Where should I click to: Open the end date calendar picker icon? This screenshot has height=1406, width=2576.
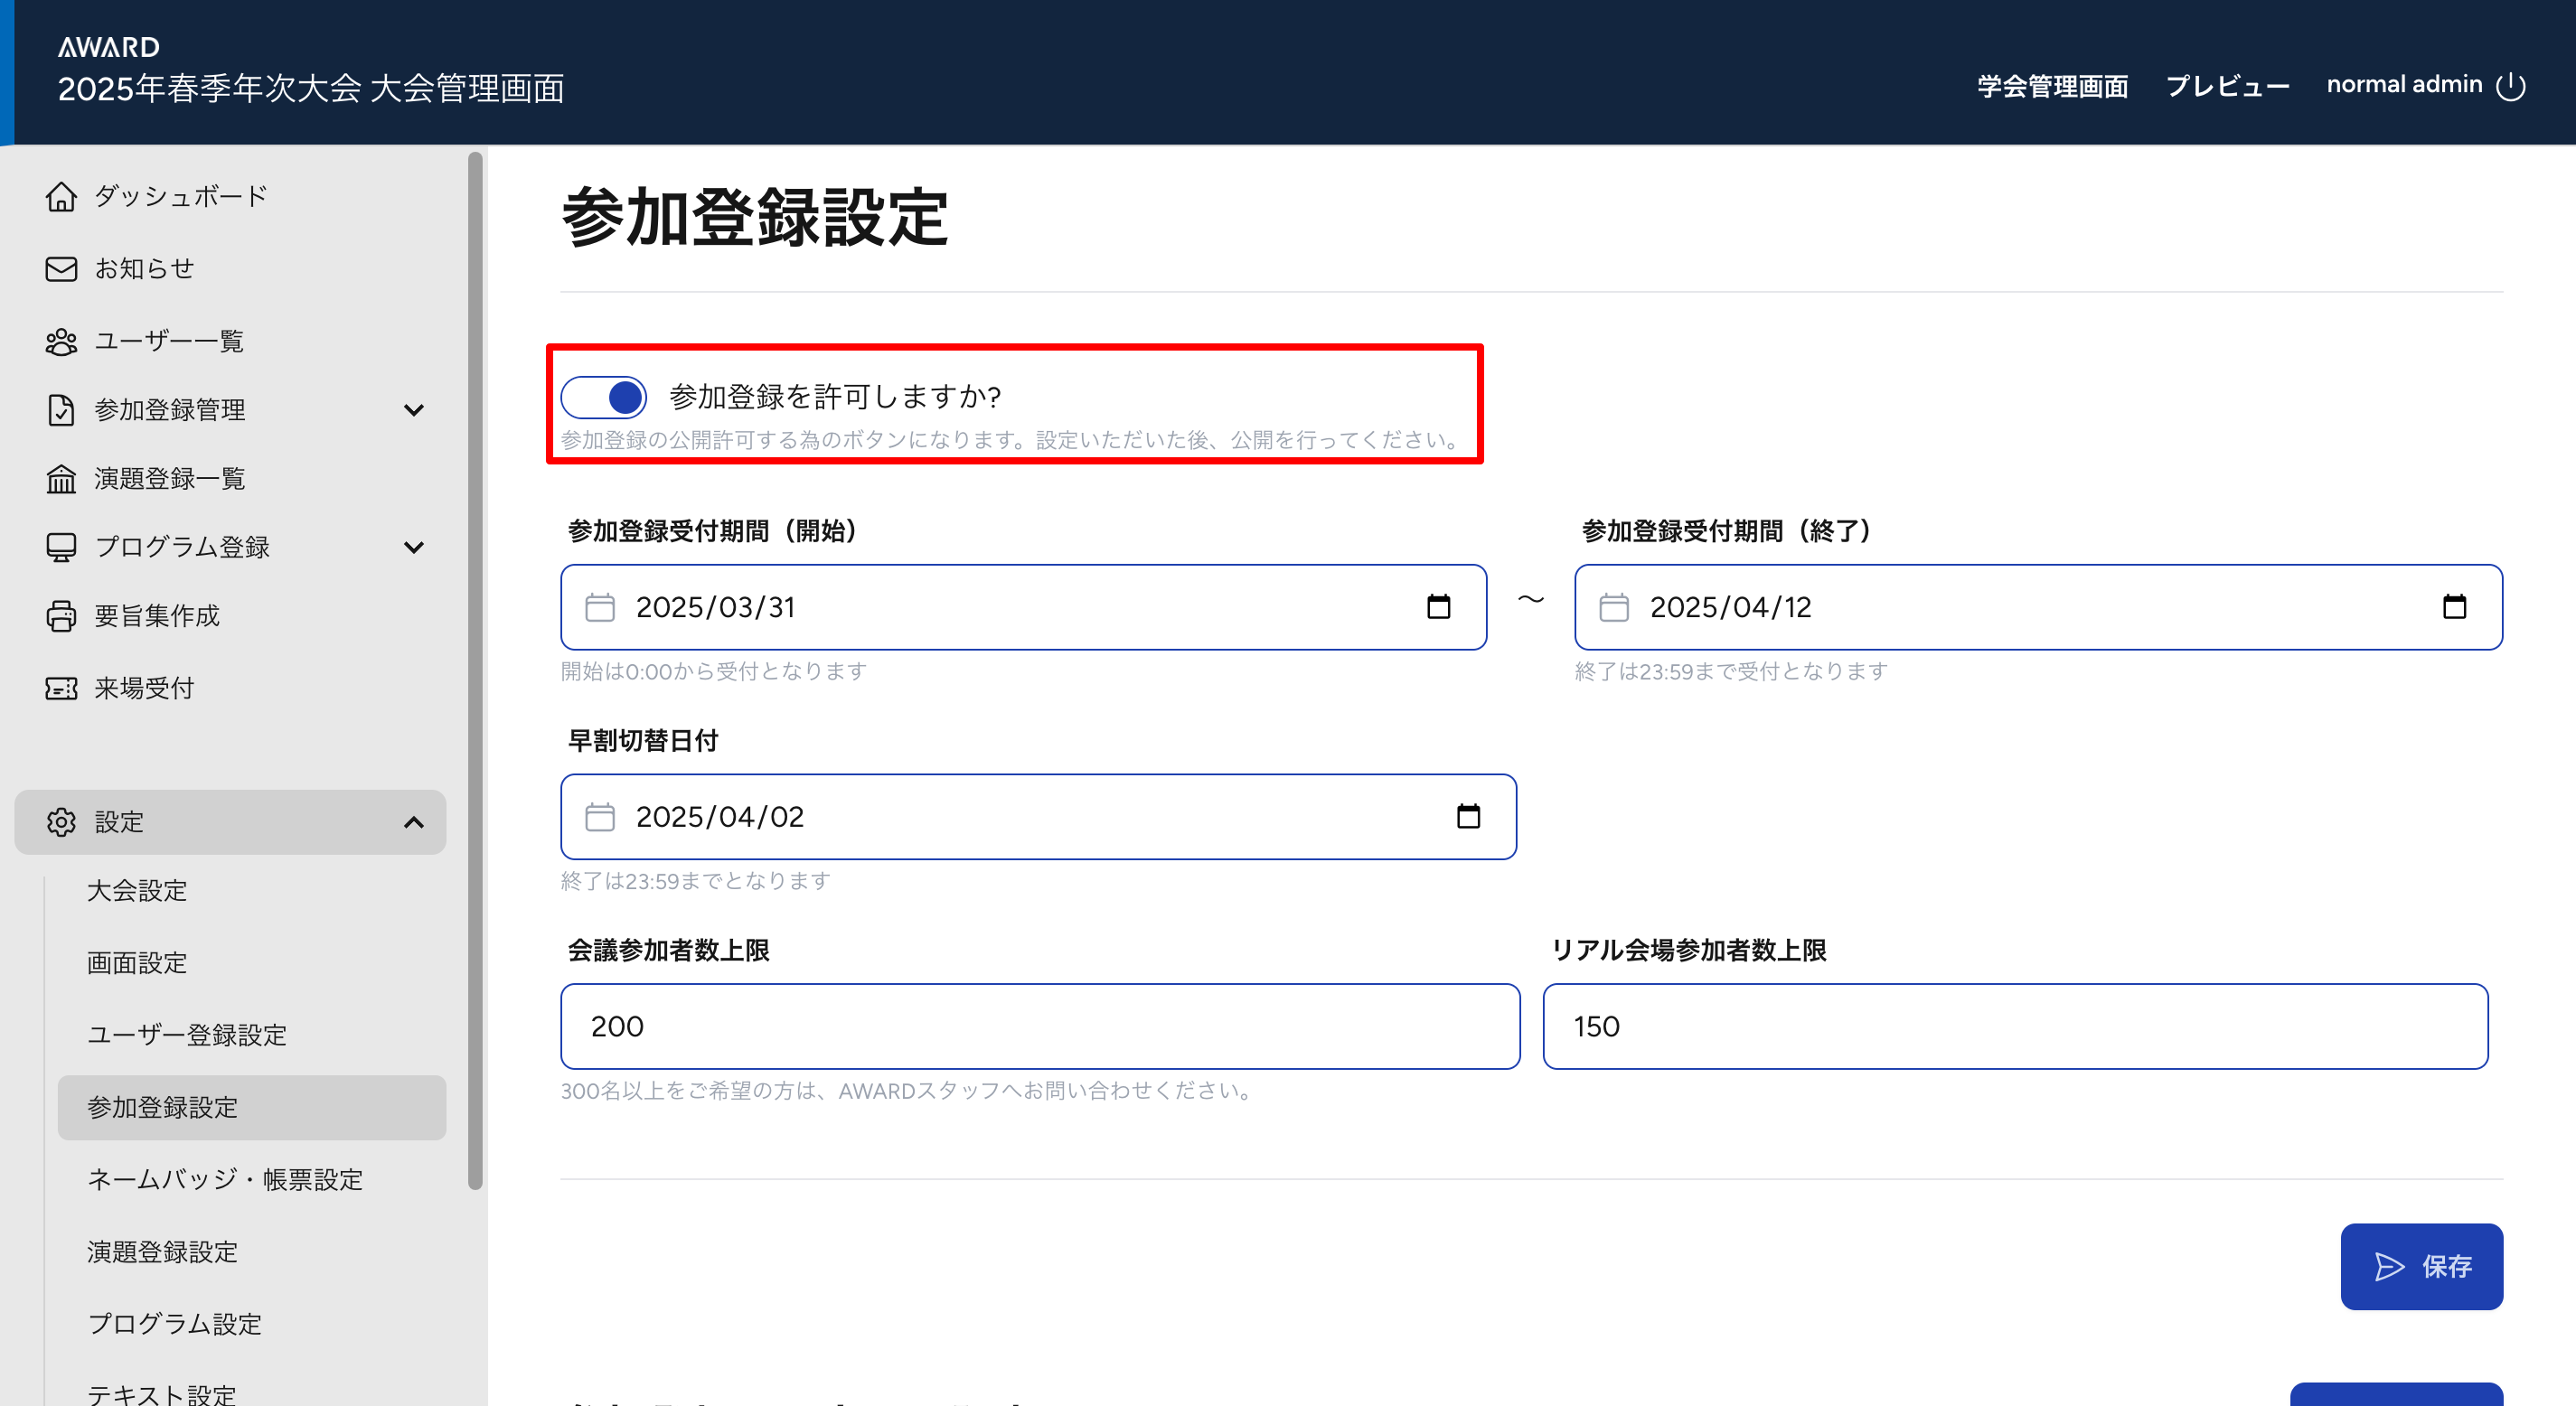(2454, 607)
